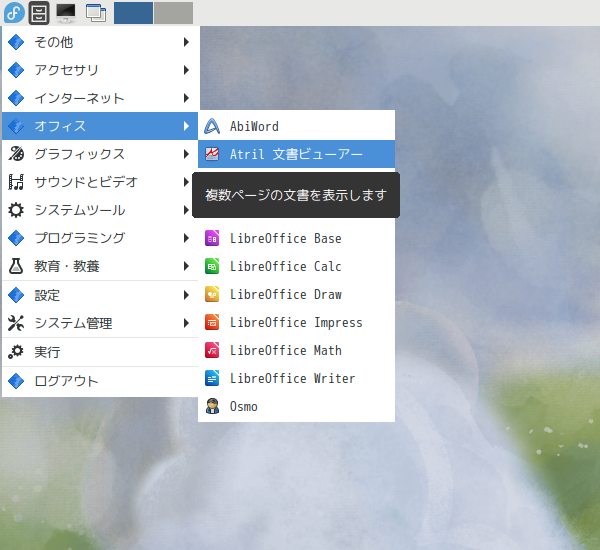Click the その他 label text
The height and width of the screenshot is (550, 600).
pos(54,42)
